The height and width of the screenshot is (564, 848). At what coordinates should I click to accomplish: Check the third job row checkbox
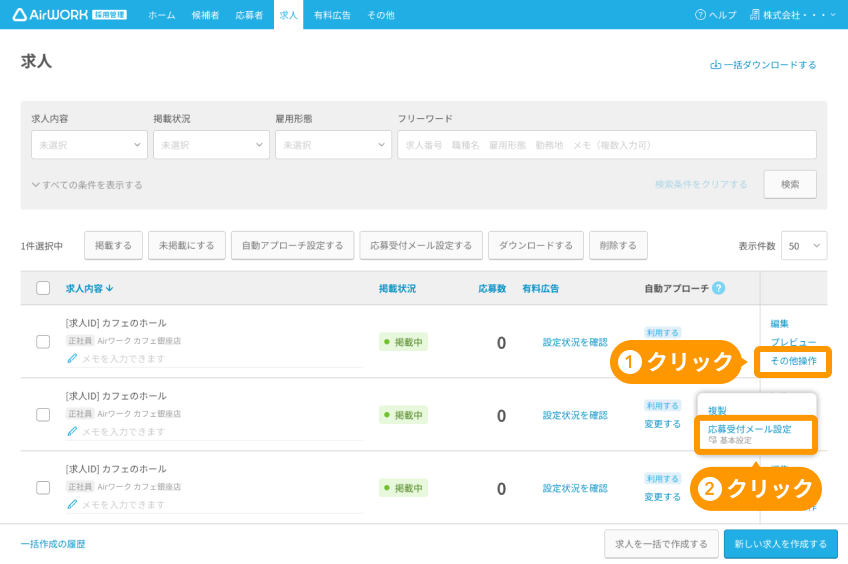[43, 488]
